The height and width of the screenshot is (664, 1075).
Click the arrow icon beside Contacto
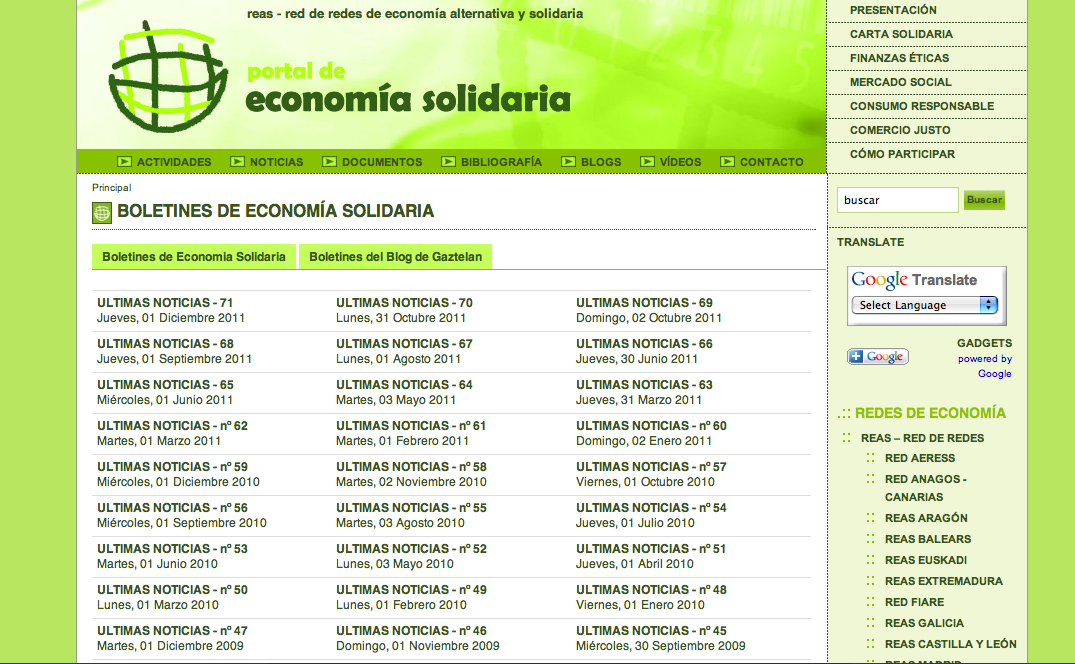(x=727, y=161)
